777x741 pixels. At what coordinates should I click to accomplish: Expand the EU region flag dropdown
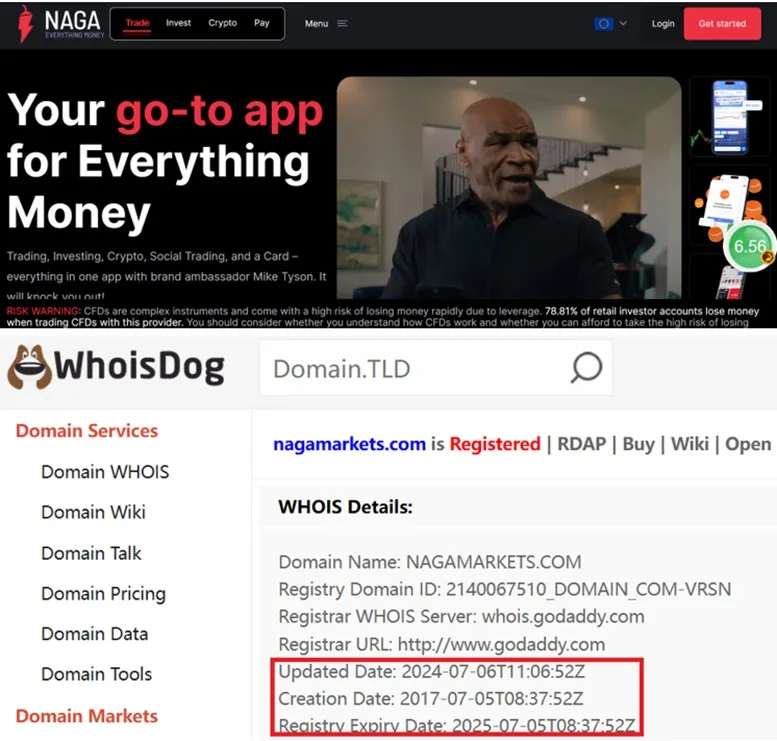point(610,23)
